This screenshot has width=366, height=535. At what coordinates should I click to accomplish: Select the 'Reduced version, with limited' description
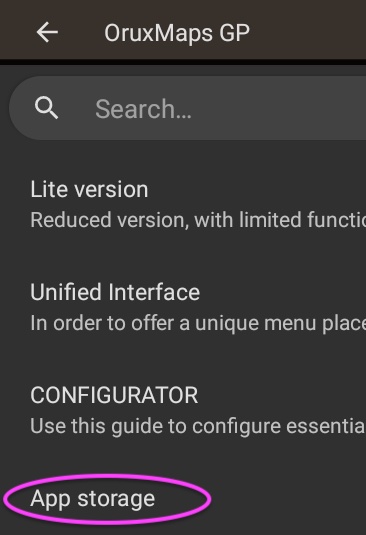(x=198, y=220)
